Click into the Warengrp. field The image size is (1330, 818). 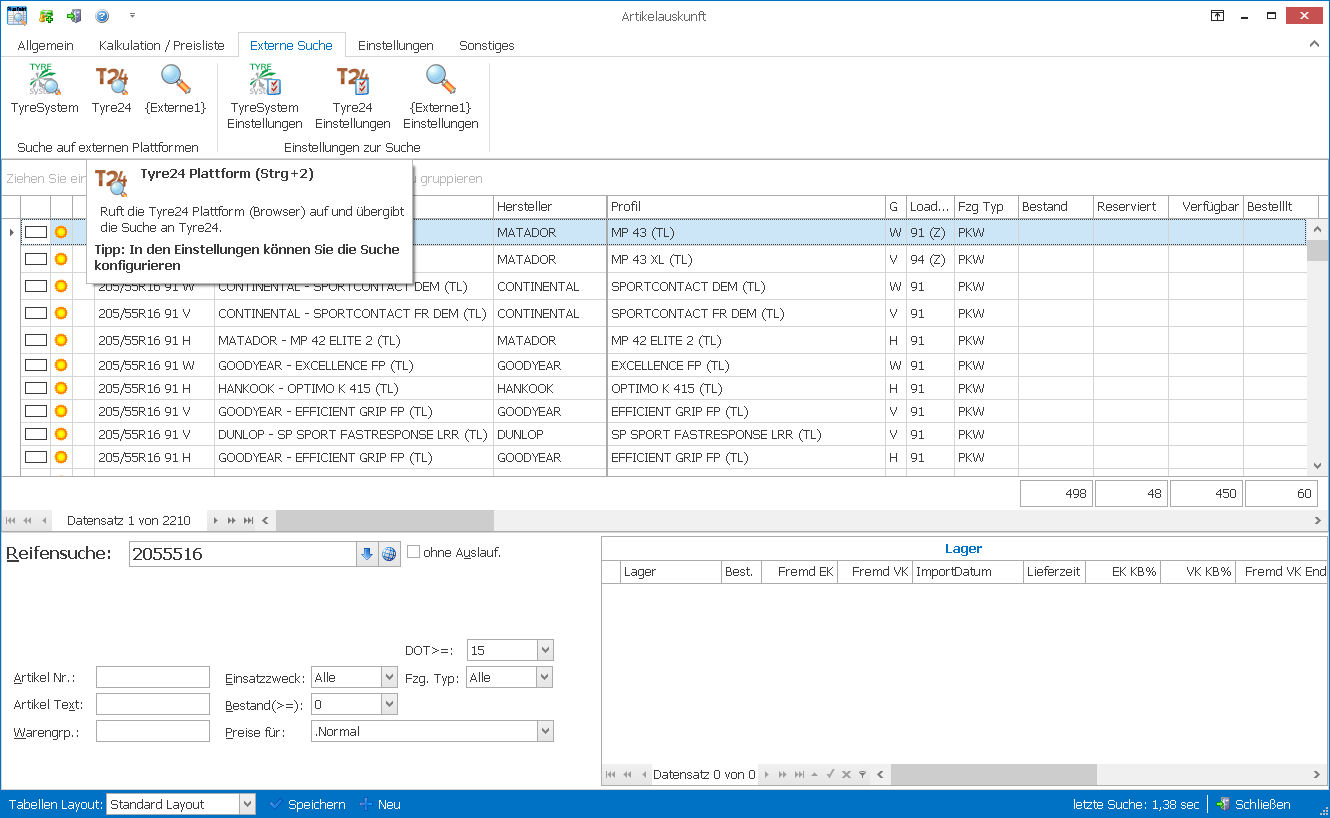(x=153, y=732)
